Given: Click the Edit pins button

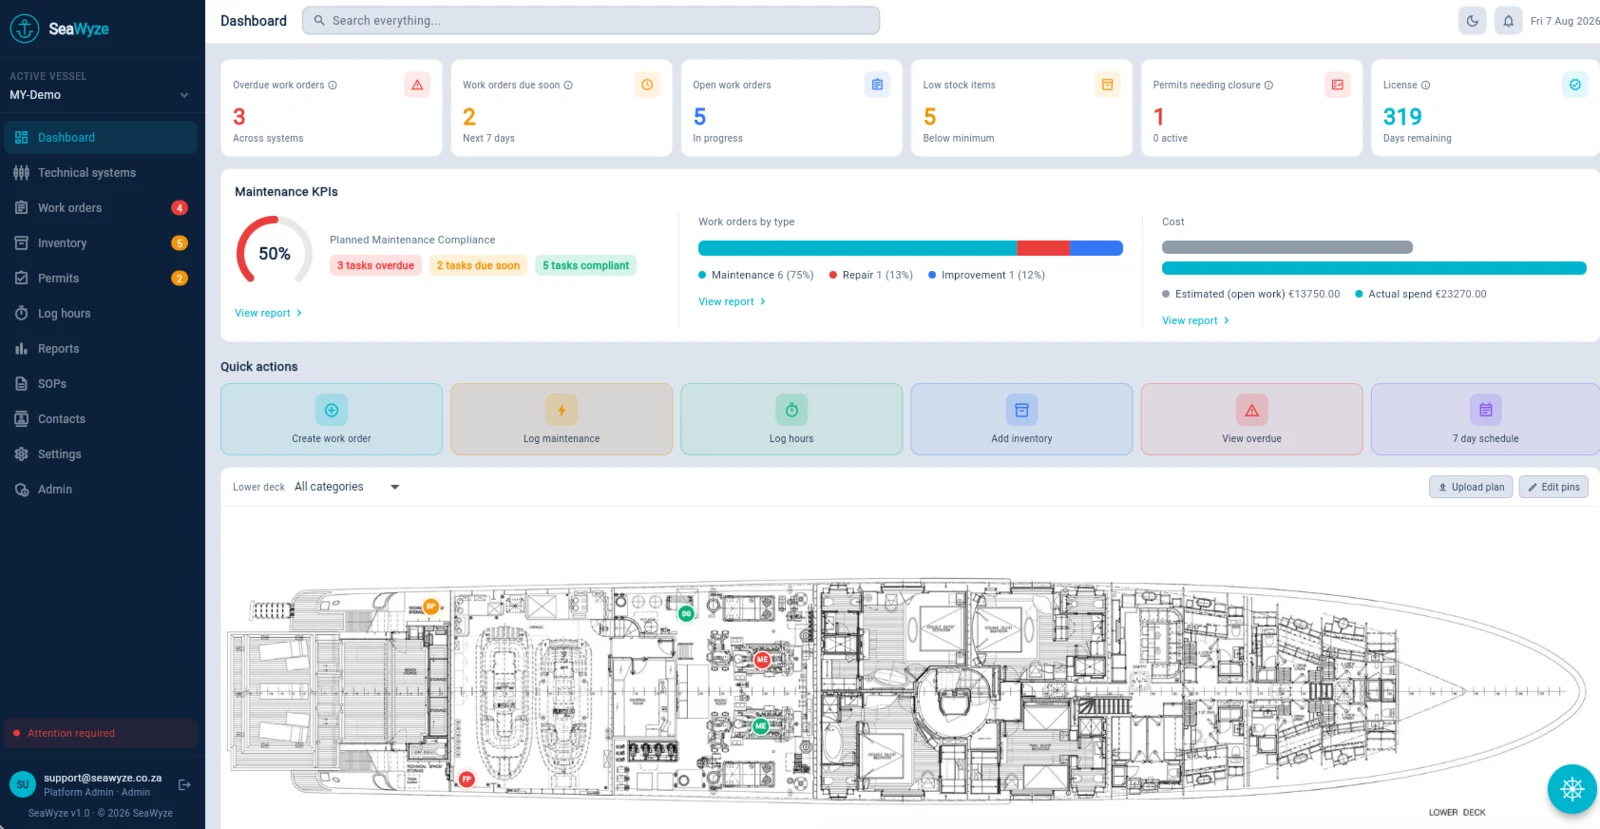Looking at the screenshot, I should click(1554, 487).
